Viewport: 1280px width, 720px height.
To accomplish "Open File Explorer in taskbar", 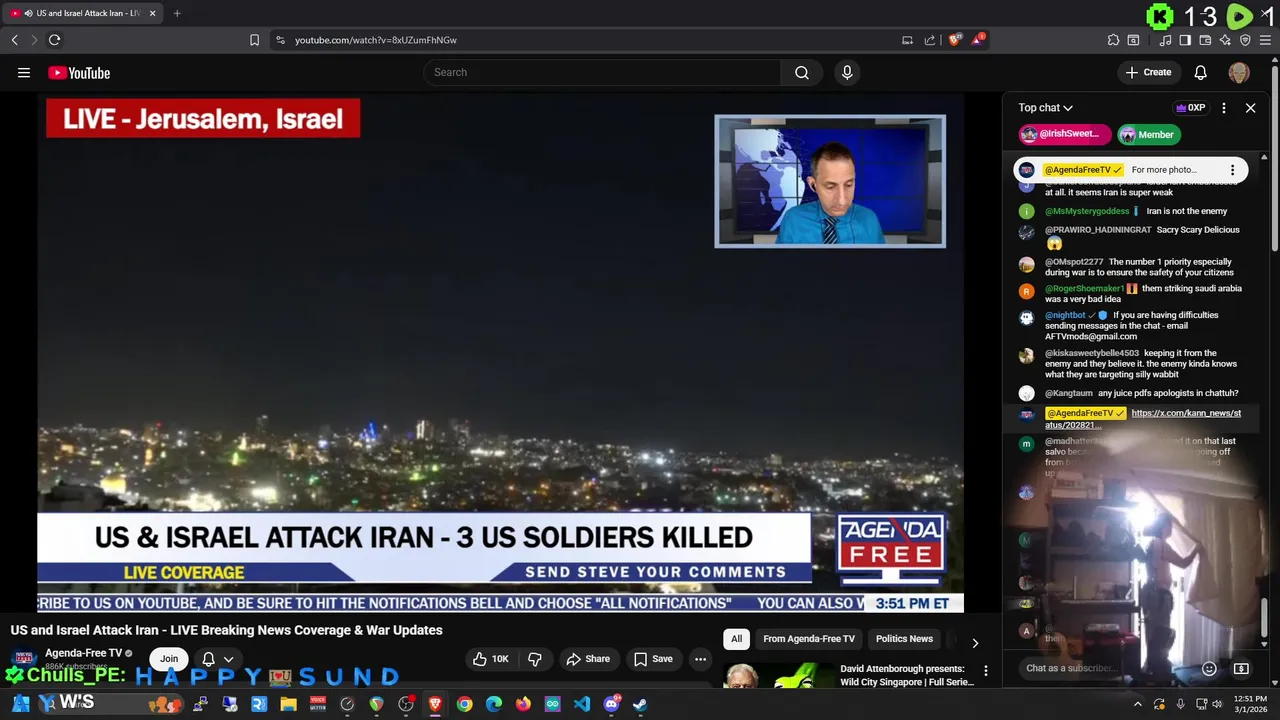I will (288, 704).
